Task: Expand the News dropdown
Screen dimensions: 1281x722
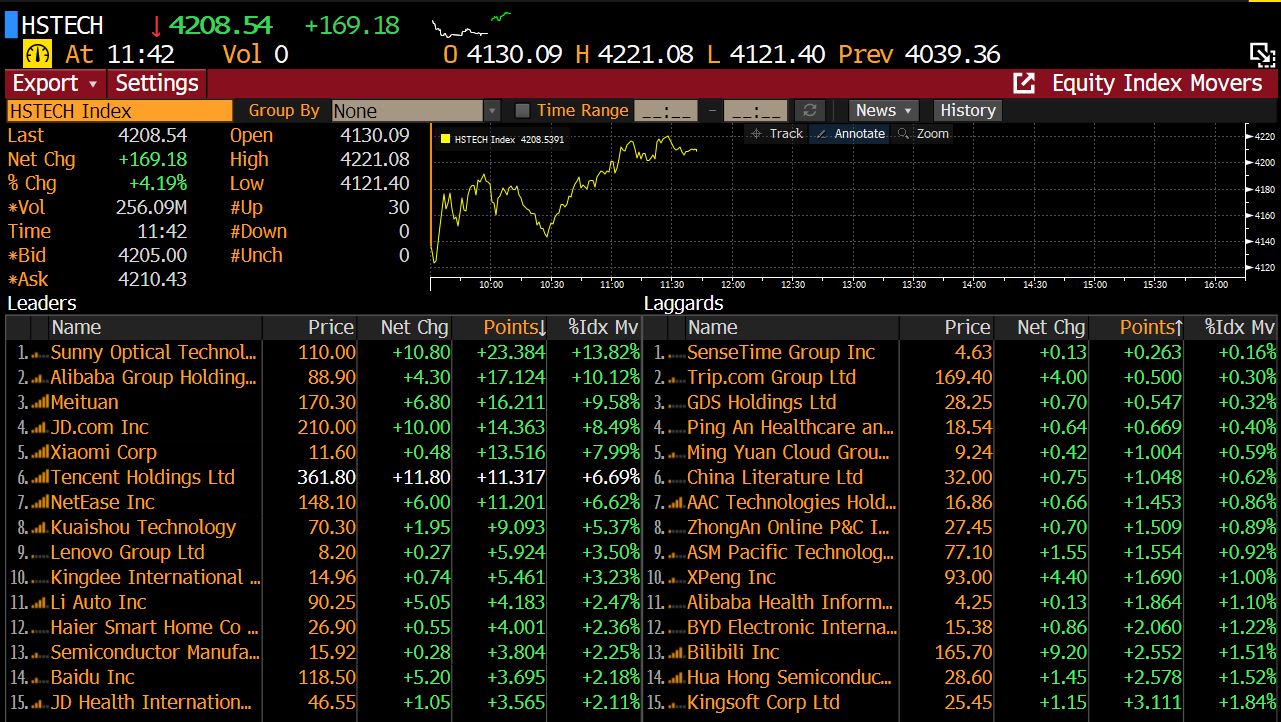Action: click(881, 110)
